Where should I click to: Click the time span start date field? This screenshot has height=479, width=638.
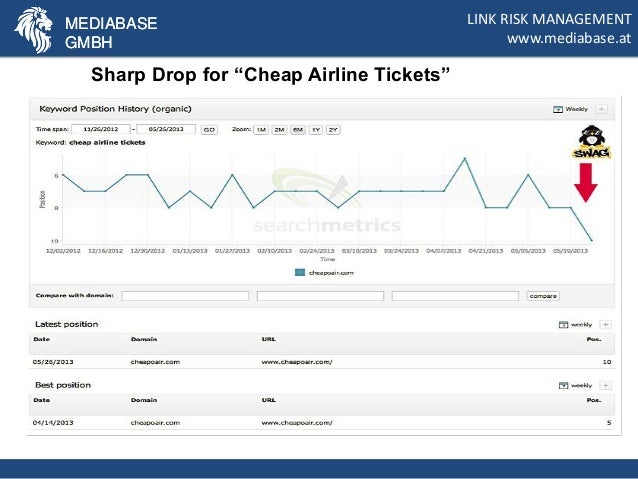point(101,129)
